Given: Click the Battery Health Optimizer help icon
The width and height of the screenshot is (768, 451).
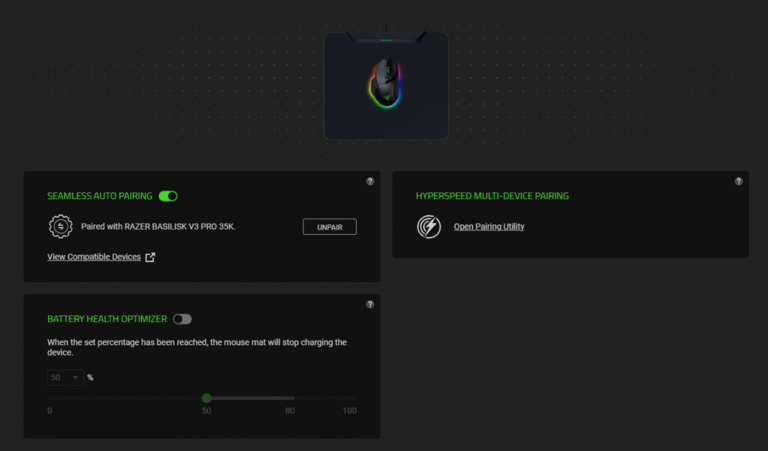Looking at the screenshot, I should [370, 304].
